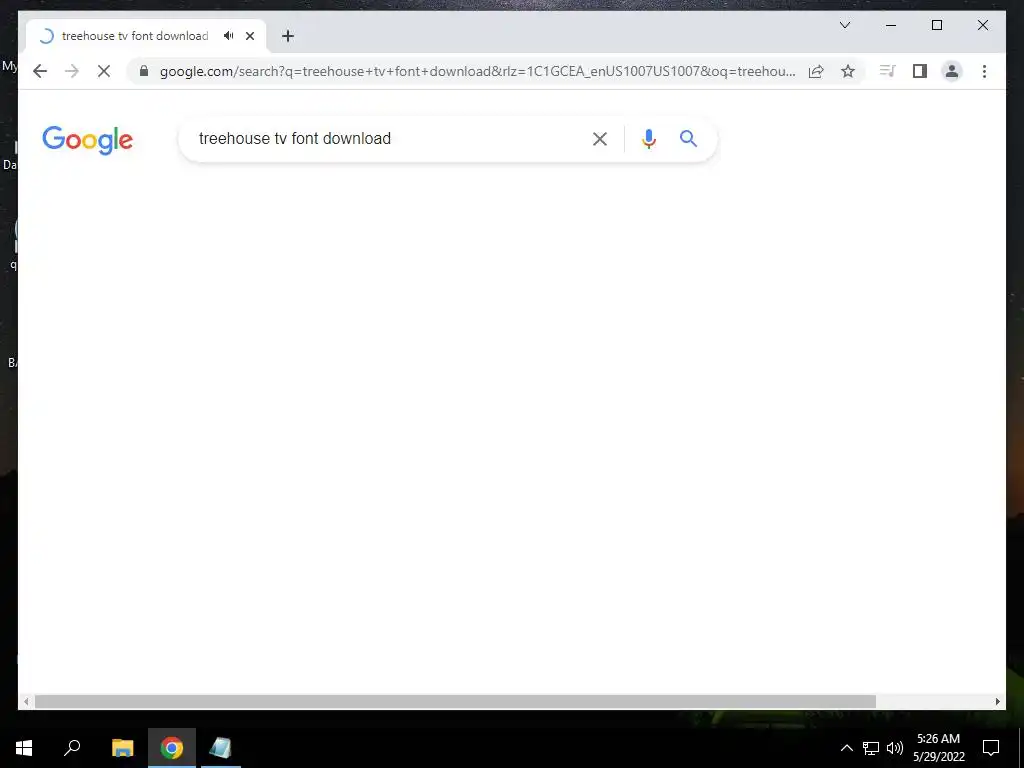Click the blue magnifier search button
Screen dimensions: 1024x768
[688, 138]
